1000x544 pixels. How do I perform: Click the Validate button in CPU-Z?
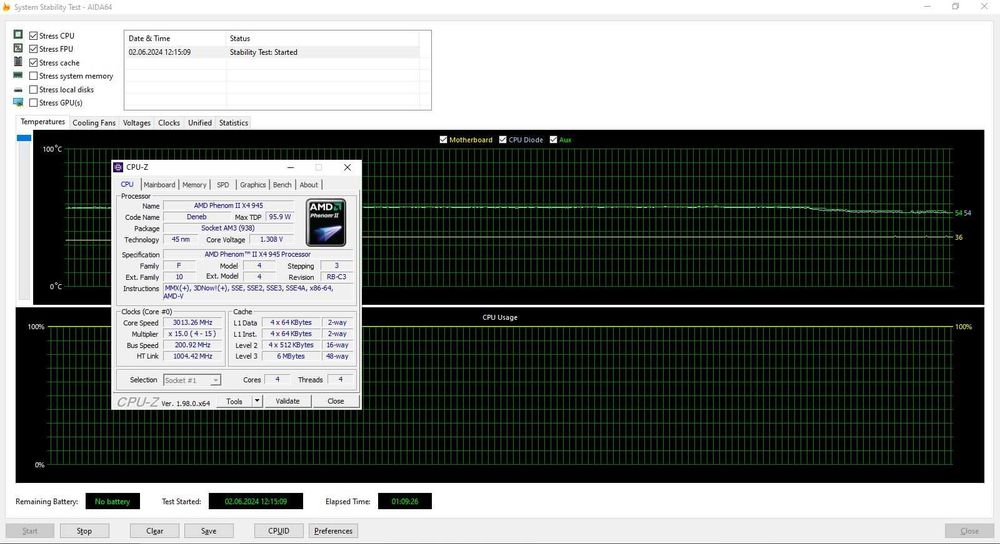(x=287, y=401)
